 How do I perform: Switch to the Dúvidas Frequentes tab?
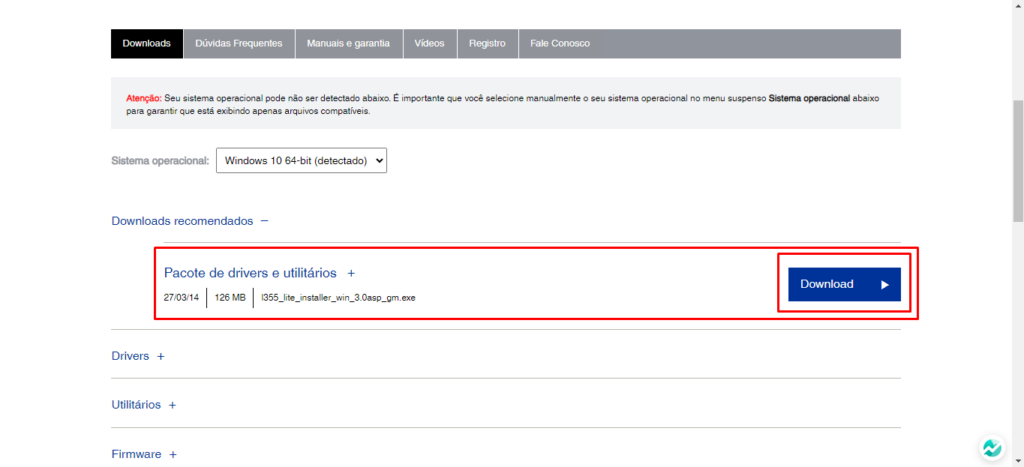239,44
